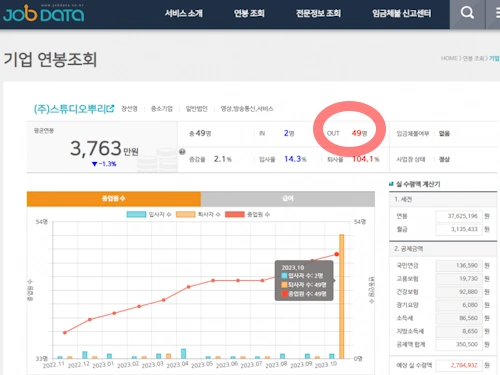The width and height of the screenshot is (500, 375).
Task: Click the 공제액 합계 value field 350,500
Action: [459, 344]
